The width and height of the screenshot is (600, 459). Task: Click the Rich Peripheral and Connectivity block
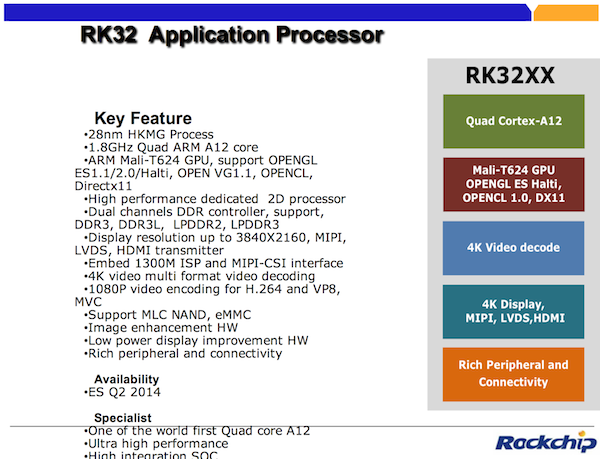[514, 374]
